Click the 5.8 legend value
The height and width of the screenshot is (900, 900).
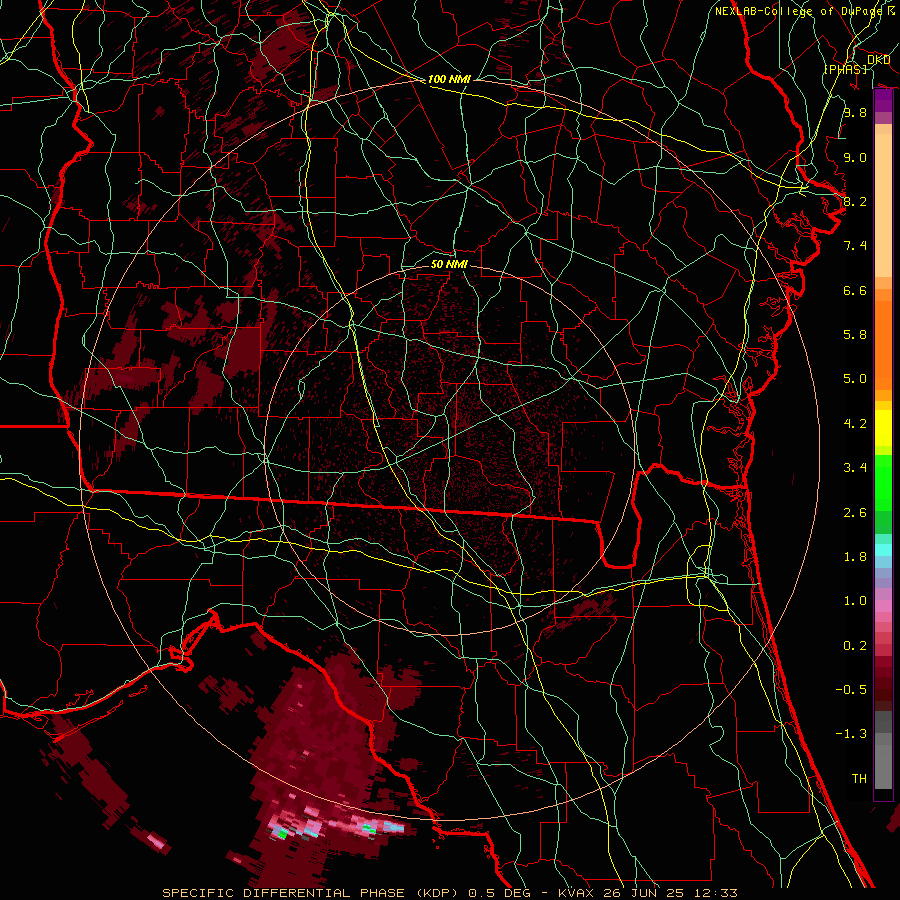tap(855, 335)
